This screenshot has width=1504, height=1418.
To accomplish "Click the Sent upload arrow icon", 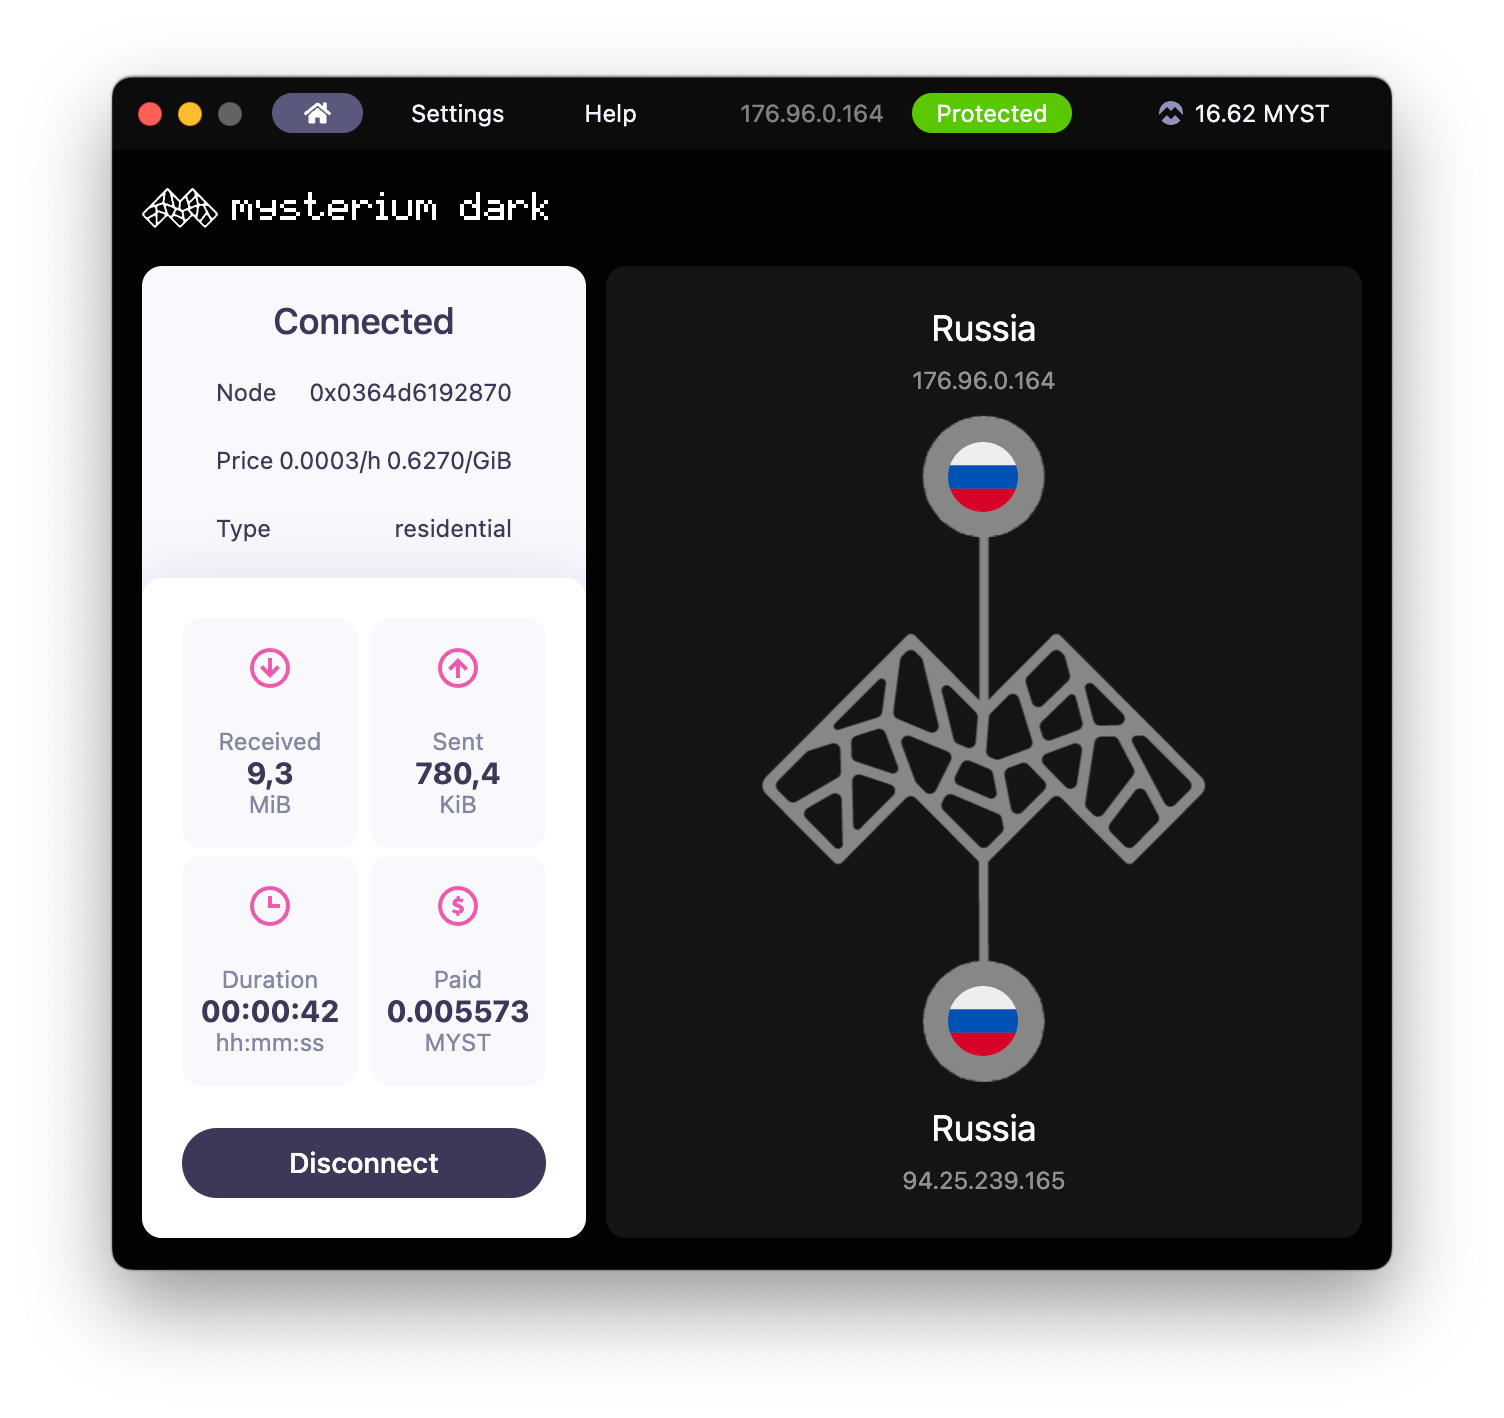I will pyautogui.click(x=458, y=668).
